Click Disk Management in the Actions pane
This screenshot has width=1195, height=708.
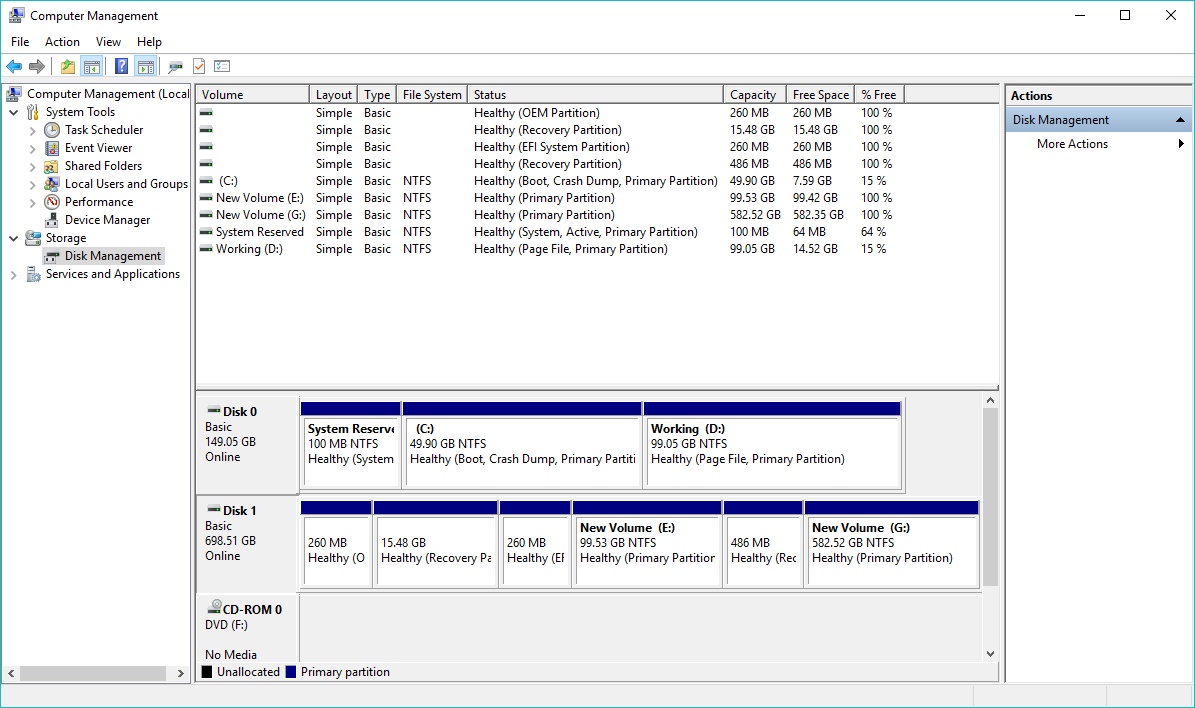1063,119
